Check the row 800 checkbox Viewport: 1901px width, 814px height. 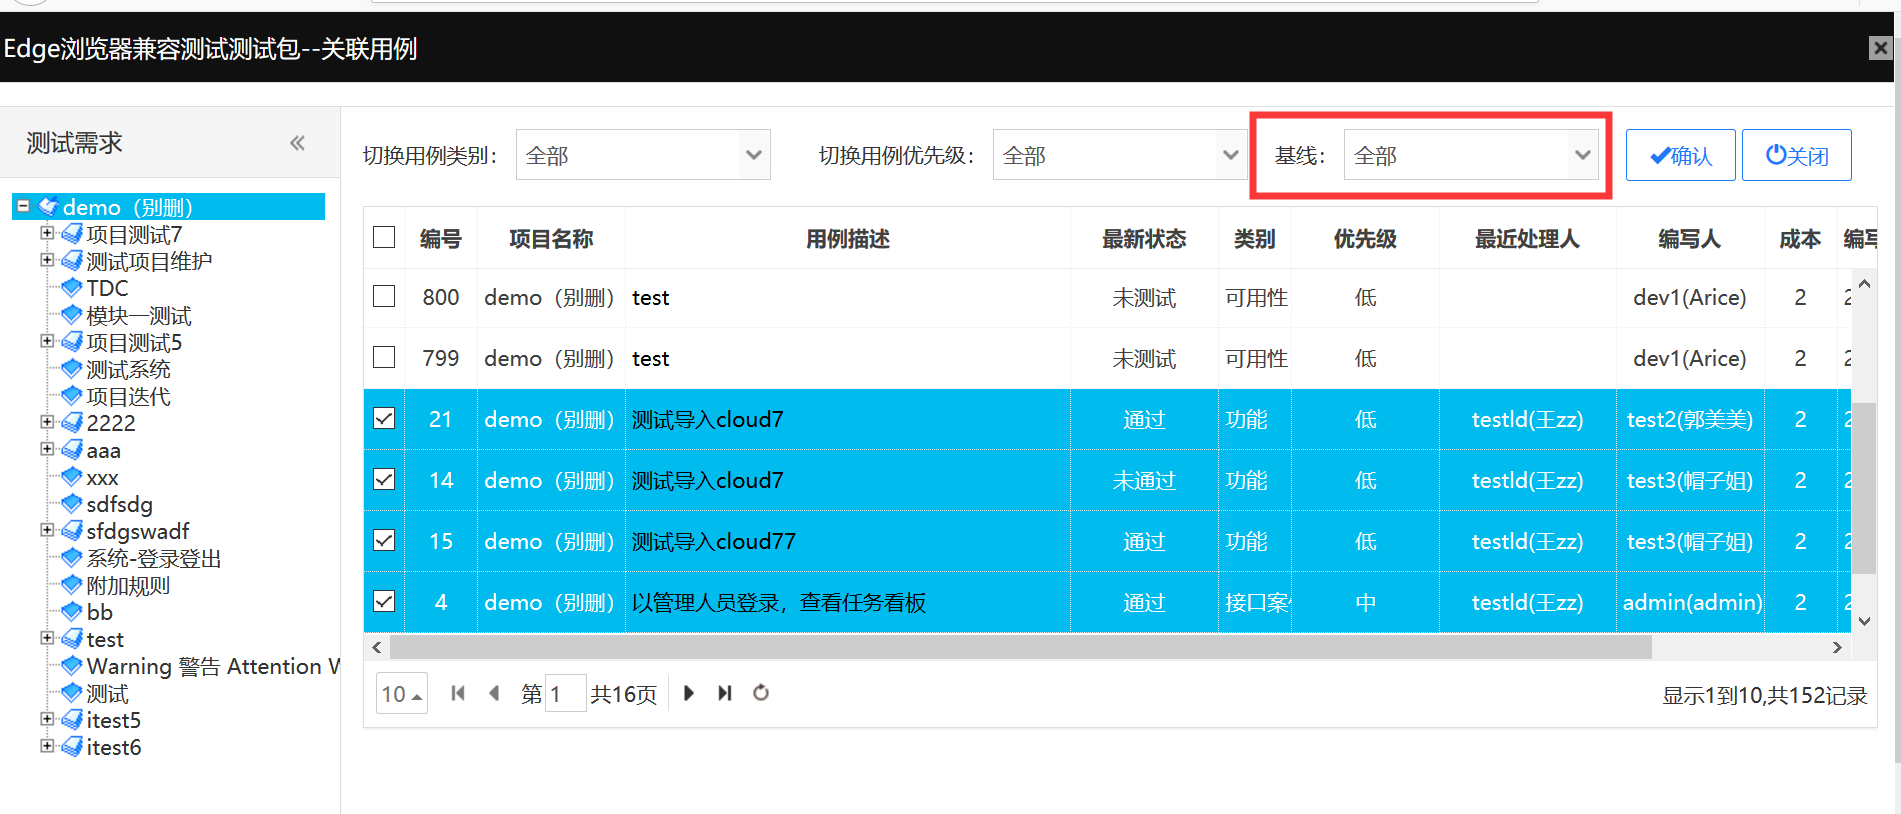pos(384,297)
